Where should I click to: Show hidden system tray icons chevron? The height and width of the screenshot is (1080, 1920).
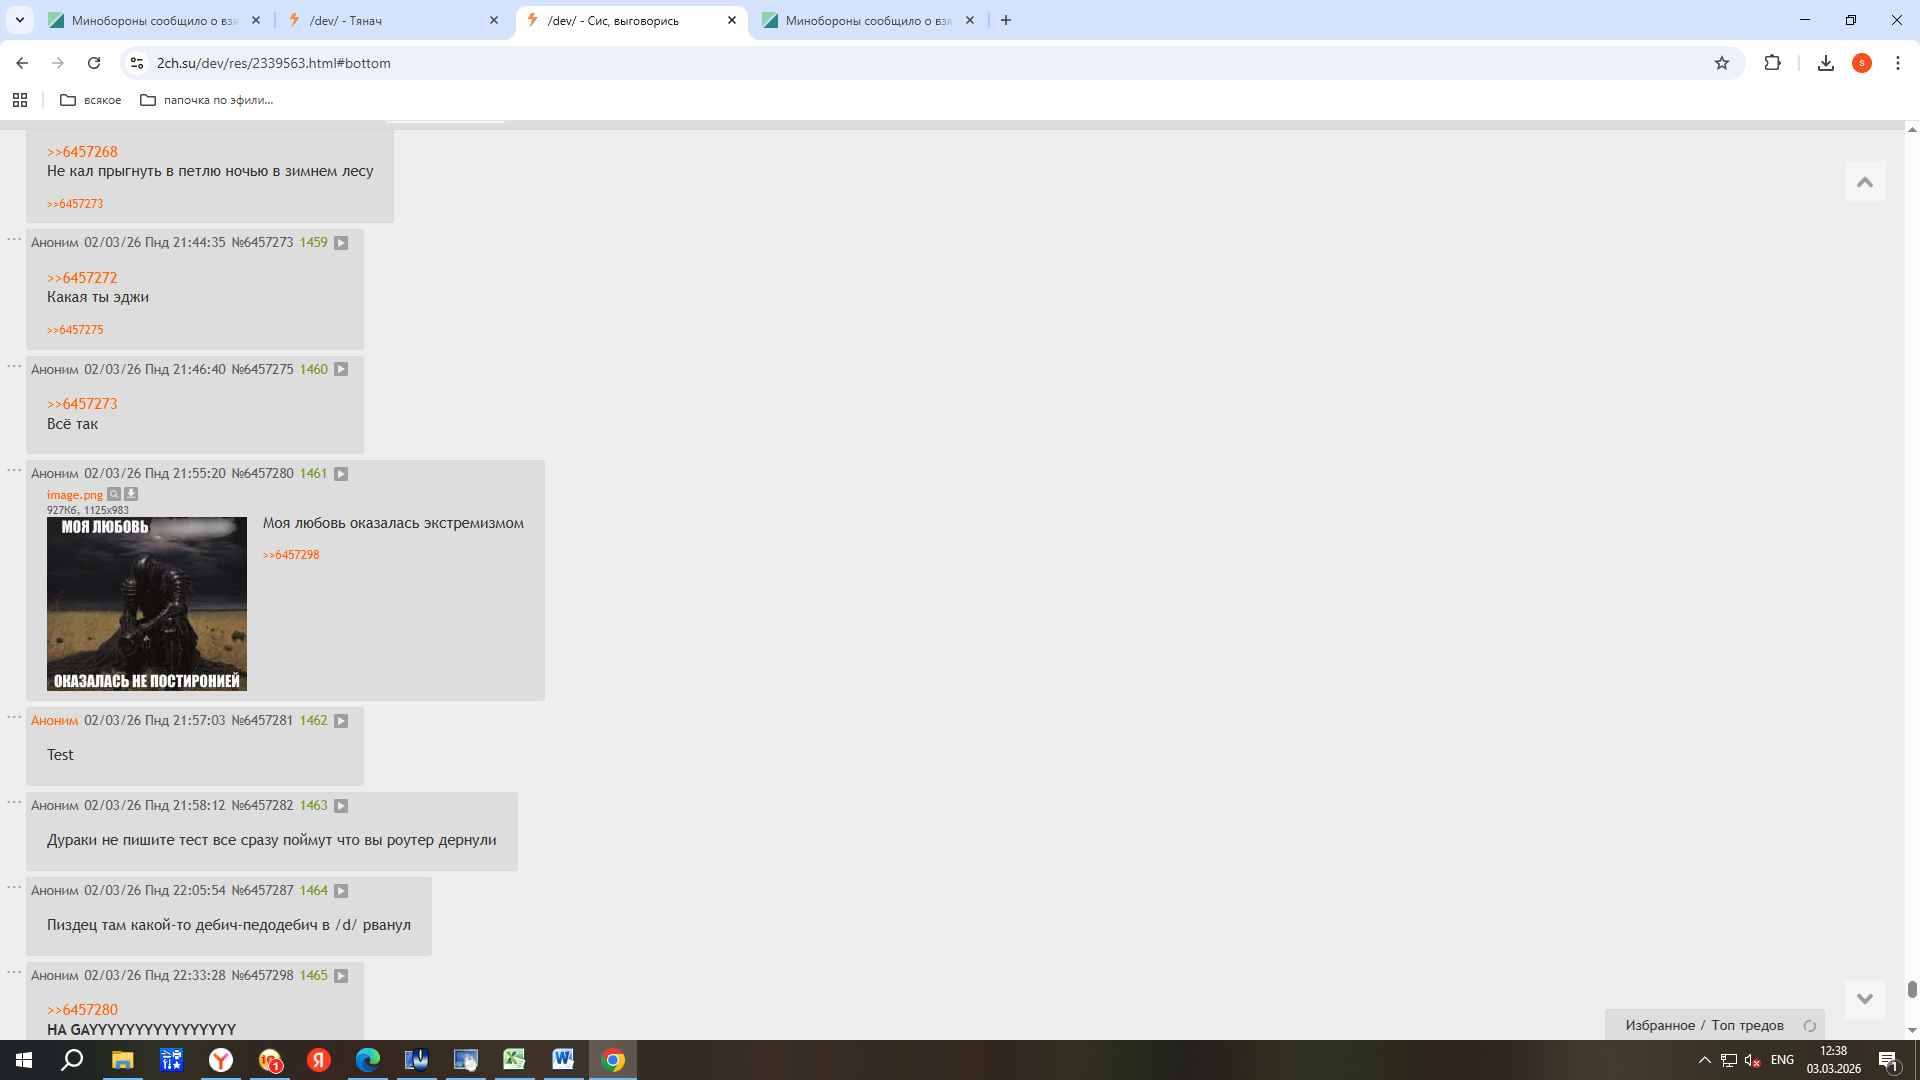(x=1704, y=1060)
